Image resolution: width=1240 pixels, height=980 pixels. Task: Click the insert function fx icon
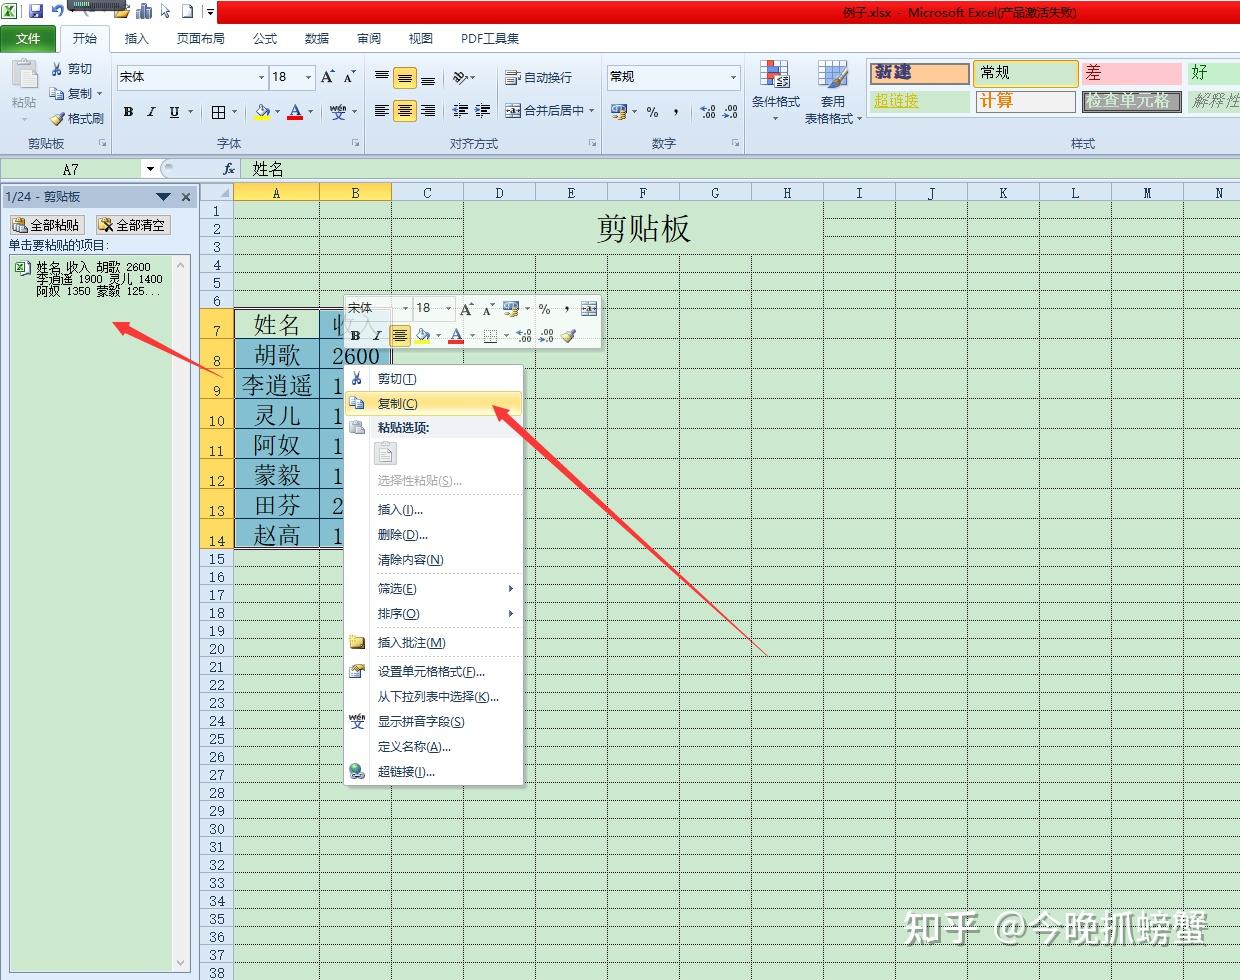pyautogui.click(x=229, y=169)
